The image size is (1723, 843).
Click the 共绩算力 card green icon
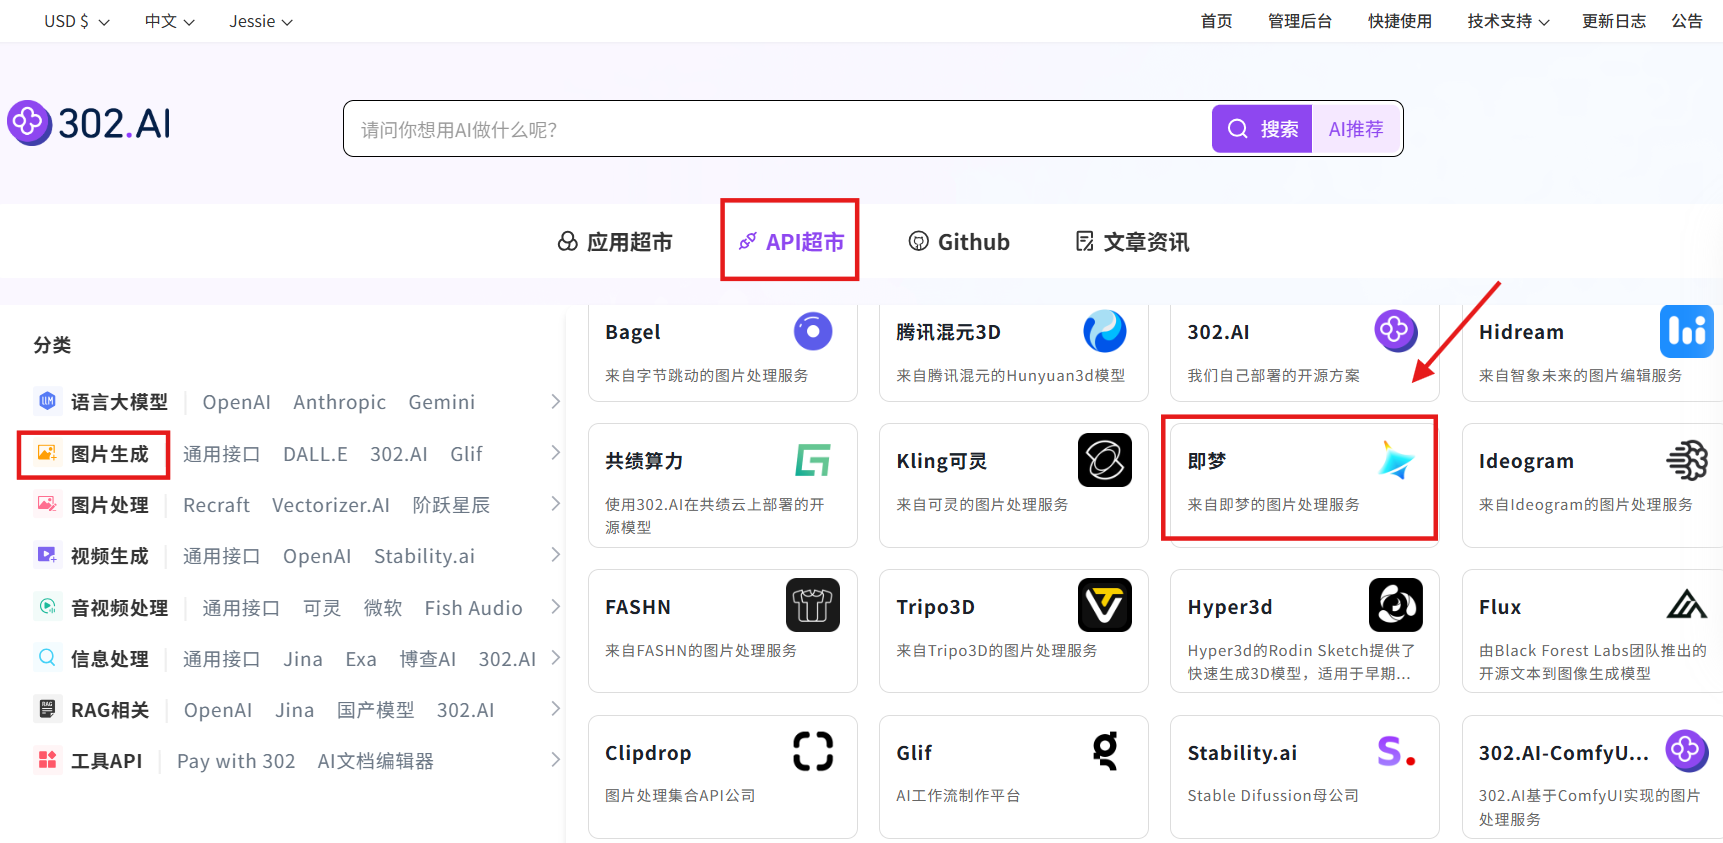tap(813, 460)
